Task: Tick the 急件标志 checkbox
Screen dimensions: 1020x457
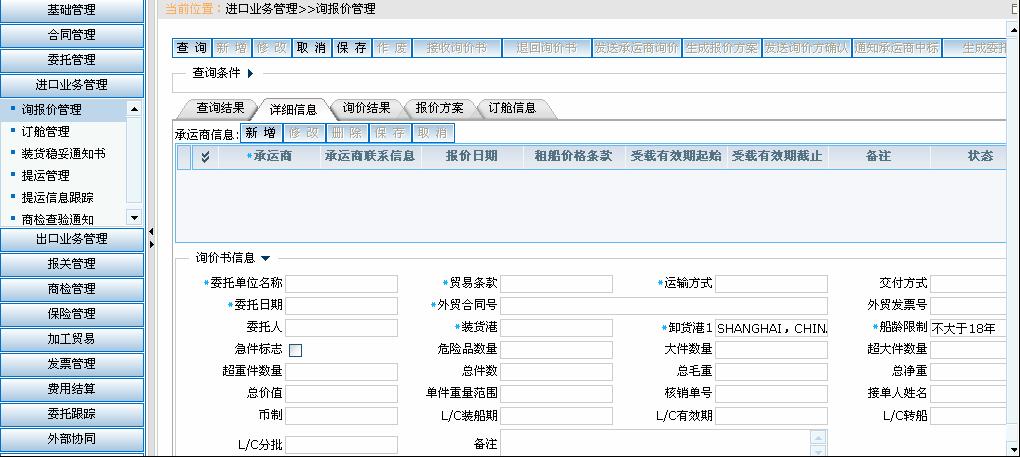Action: 295,350
